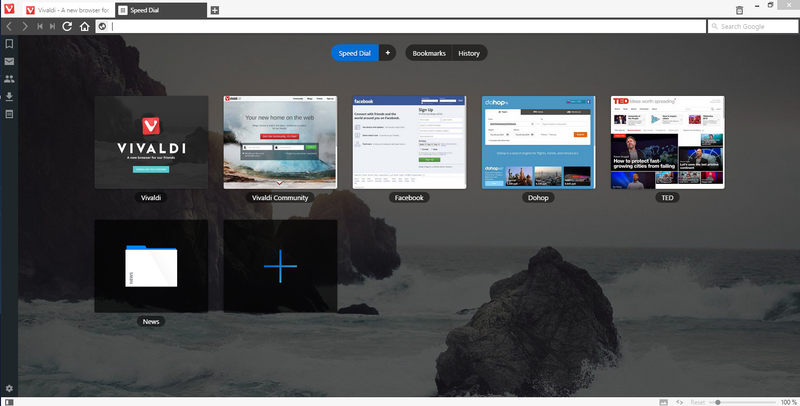This screenshot has height=406, width=800.
Task: Select the Speed Dial browser tab
Action: 161,10
